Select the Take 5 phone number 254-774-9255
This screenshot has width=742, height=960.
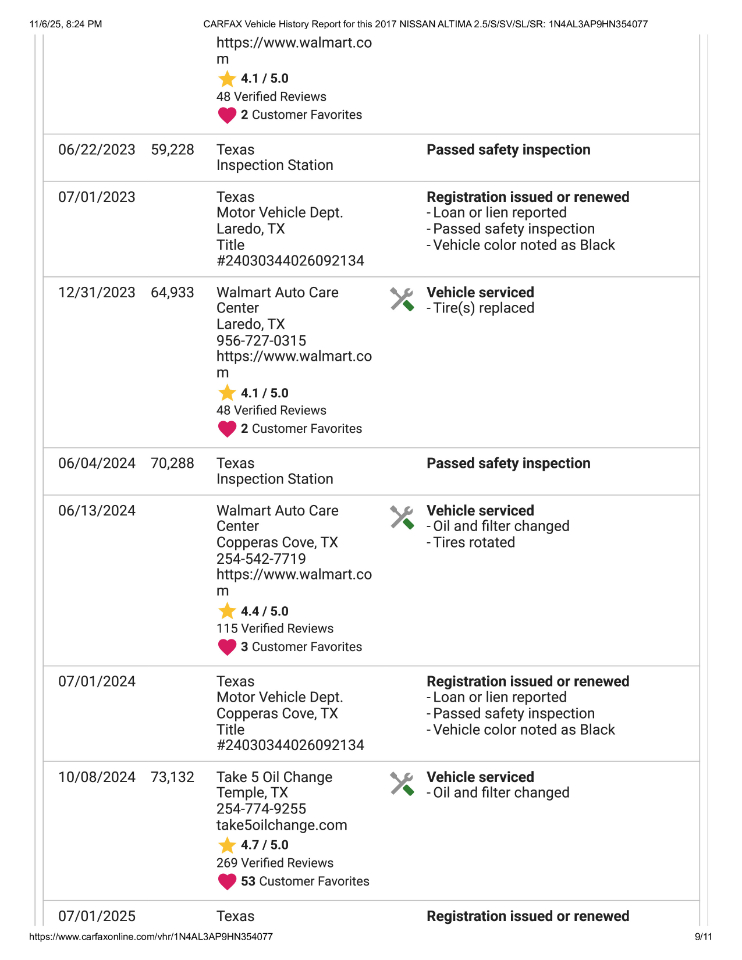point(261,809)
